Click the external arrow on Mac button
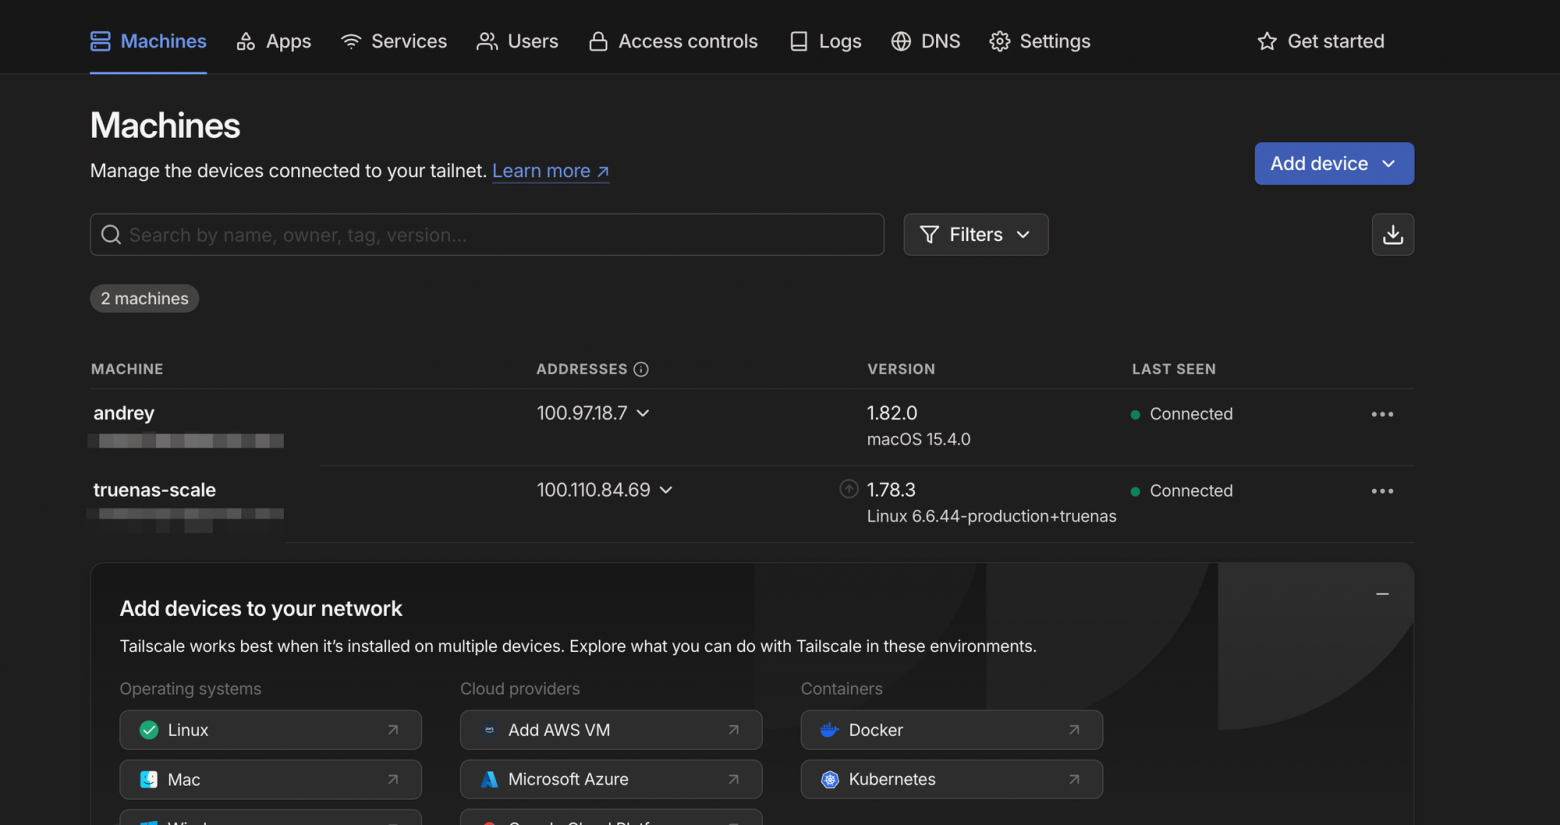 (x=393, y=779)
